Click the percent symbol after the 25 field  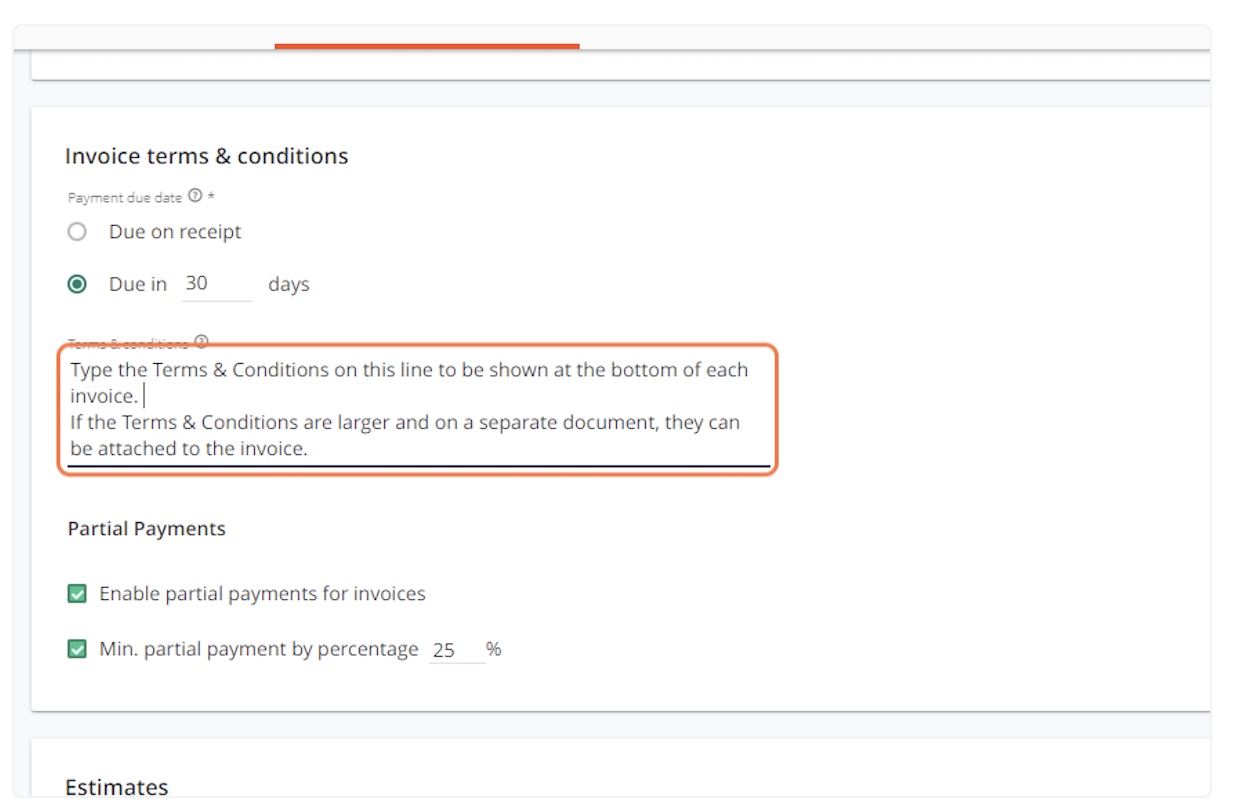[x=494, y=650]
